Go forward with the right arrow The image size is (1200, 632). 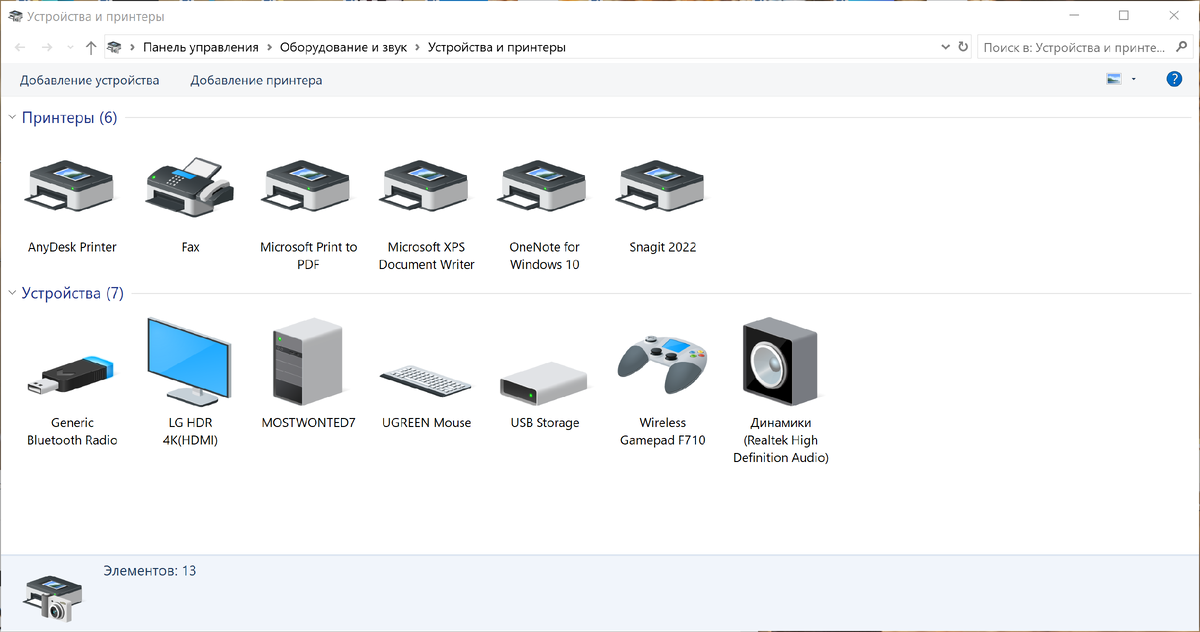pos(47,47)
